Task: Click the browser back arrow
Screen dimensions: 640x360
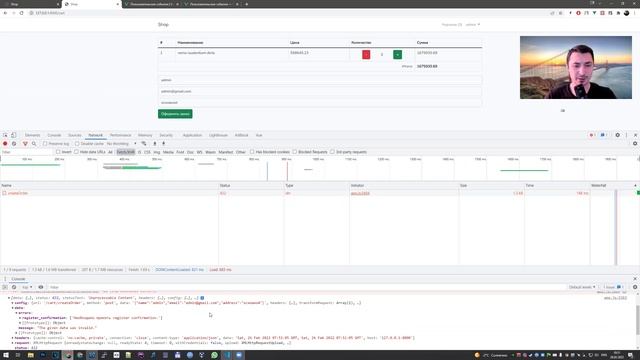Action: (5, 13)
